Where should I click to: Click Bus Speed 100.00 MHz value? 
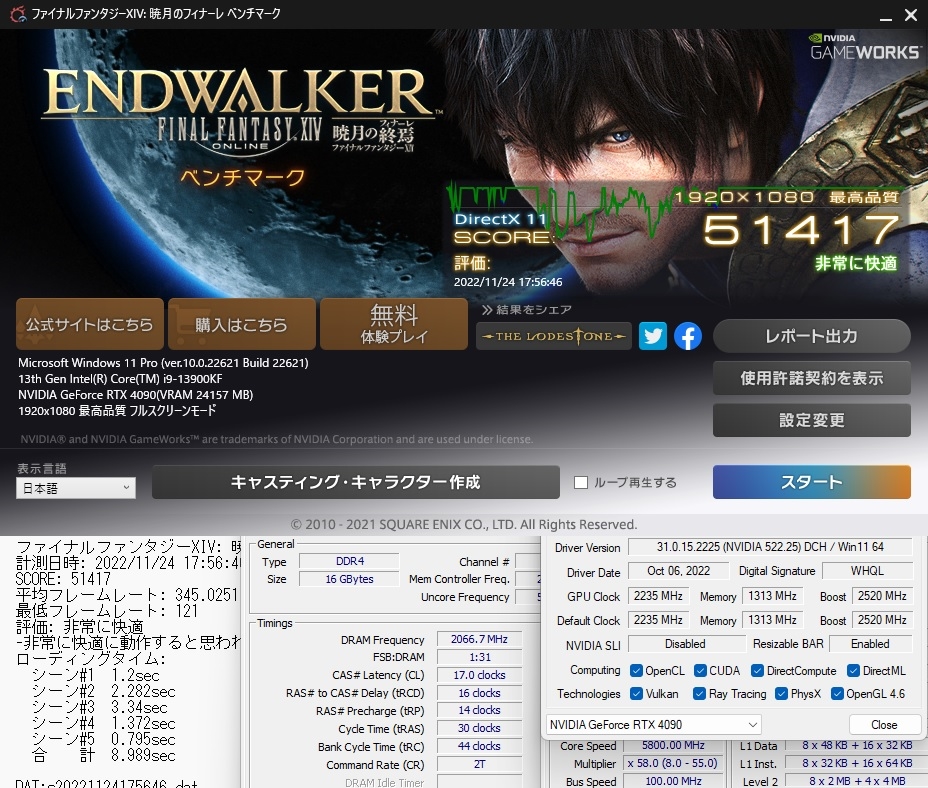pos(674,781)
